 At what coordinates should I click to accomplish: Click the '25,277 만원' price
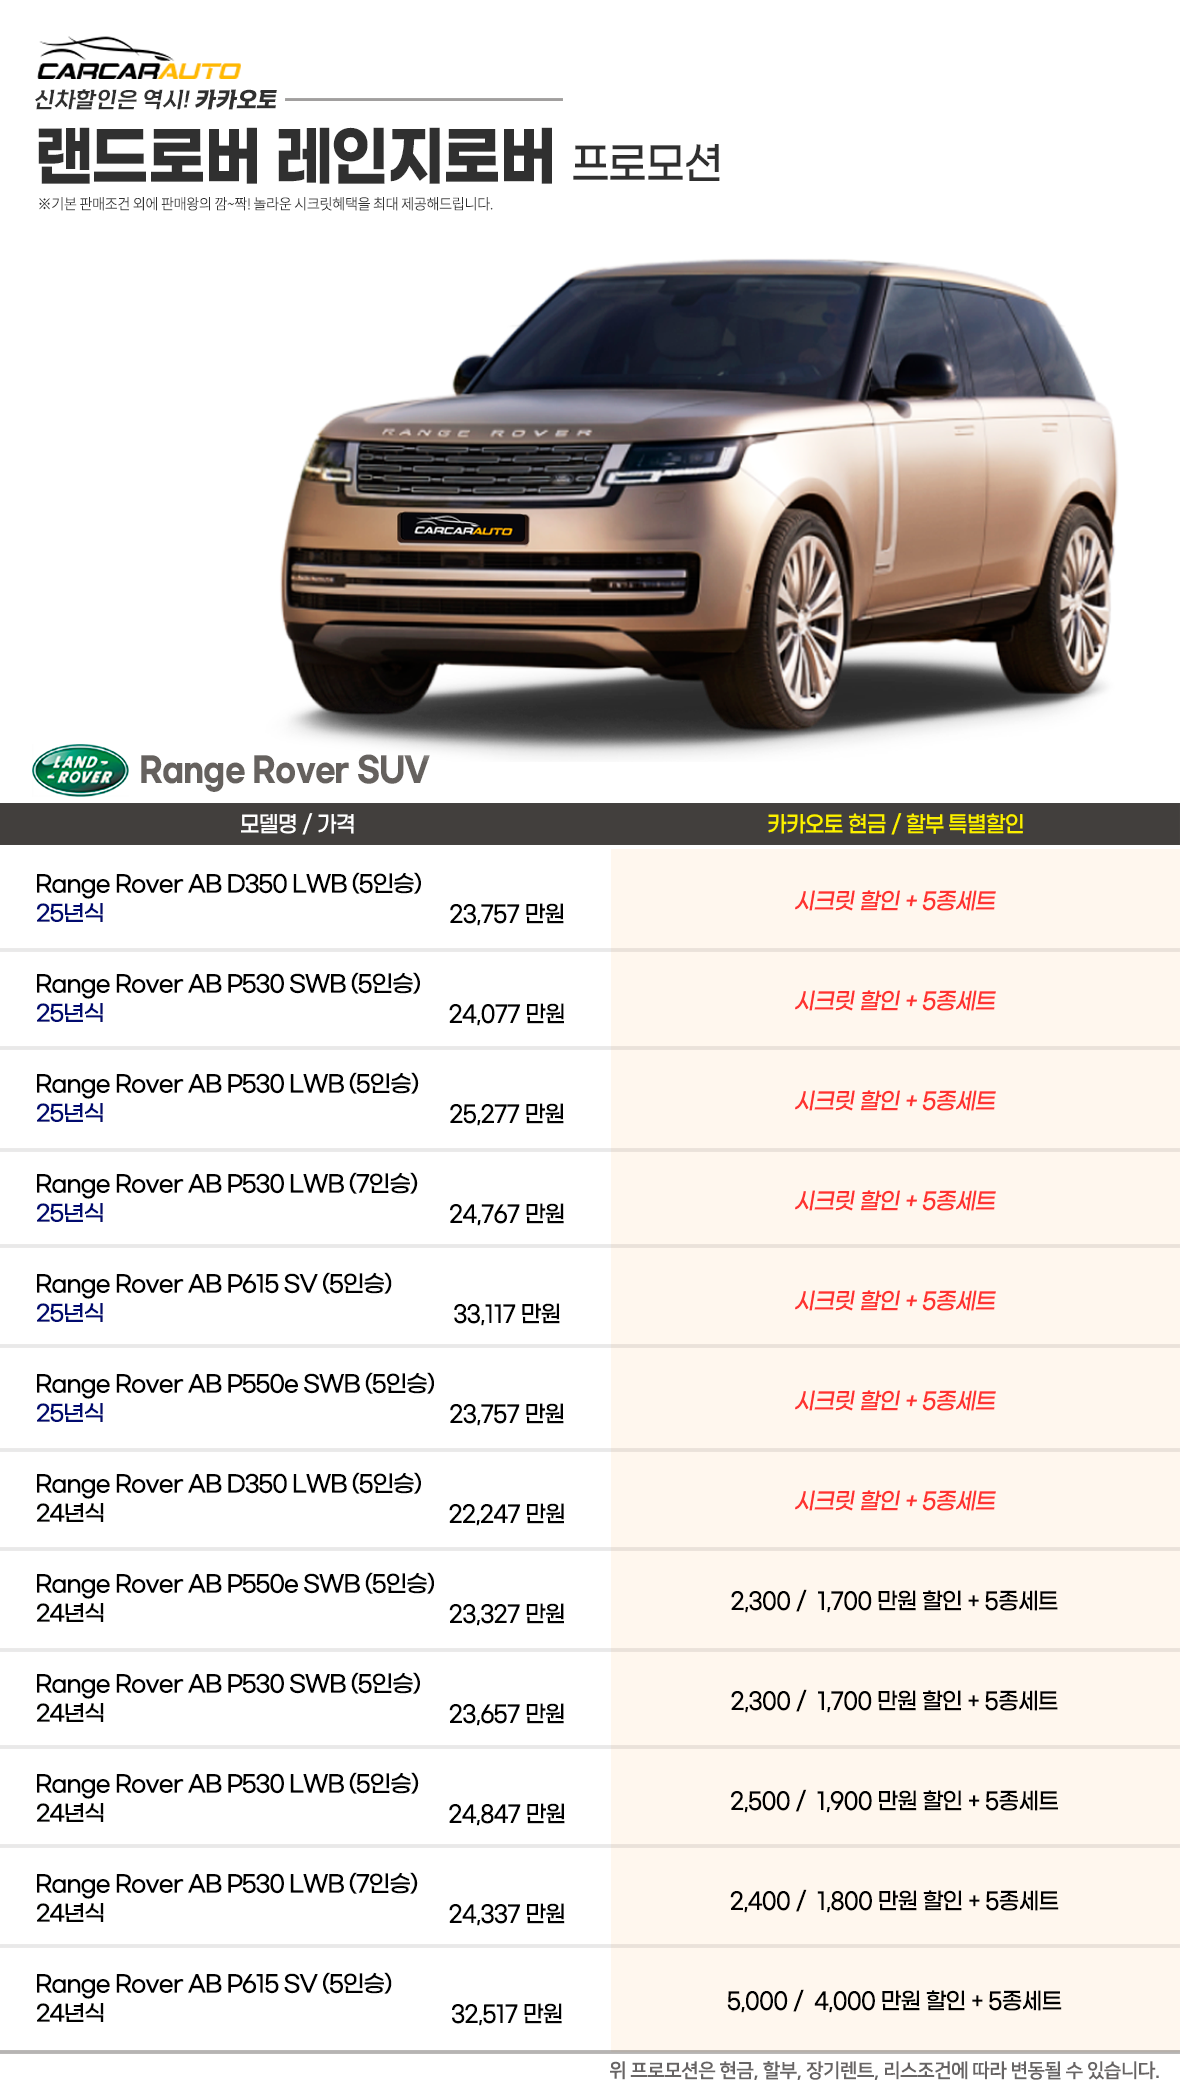(507, 1114)
